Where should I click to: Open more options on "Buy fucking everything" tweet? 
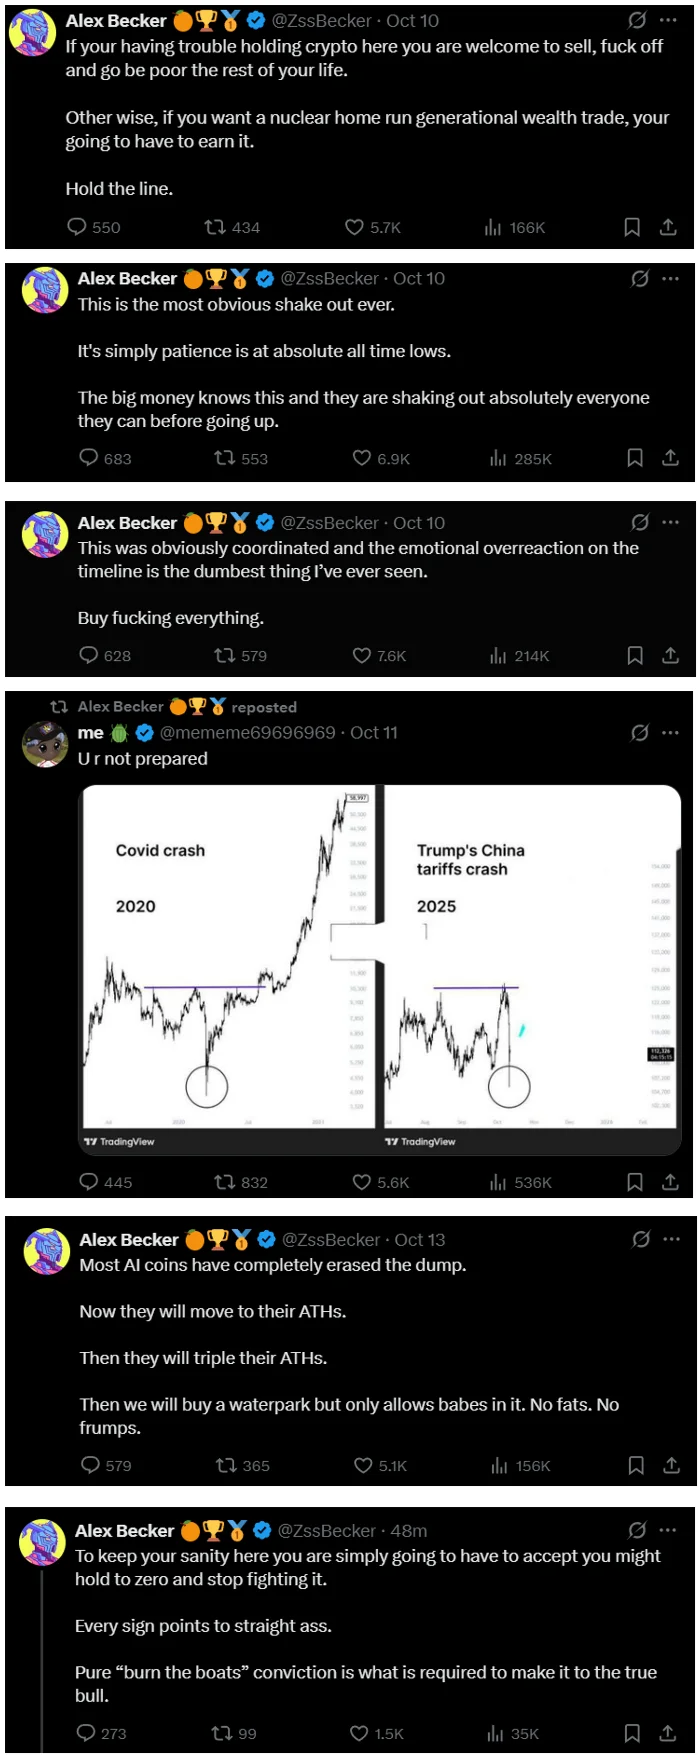coord(671,522)
